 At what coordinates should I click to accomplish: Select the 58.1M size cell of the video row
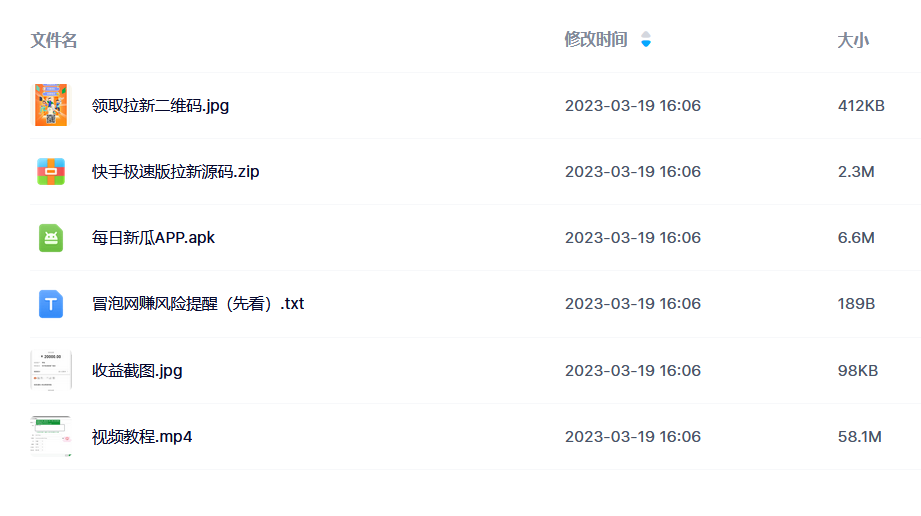tap(859, 437)
